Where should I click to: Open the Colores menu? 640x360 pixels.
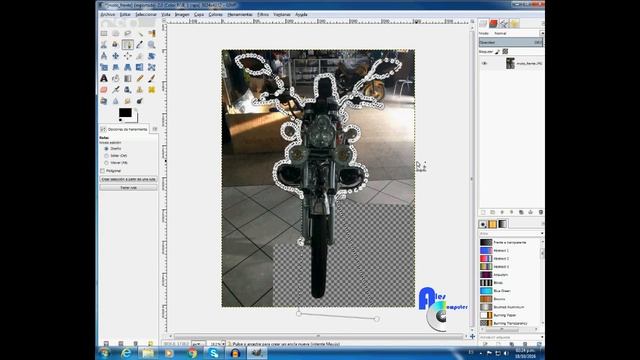(216, 14)
